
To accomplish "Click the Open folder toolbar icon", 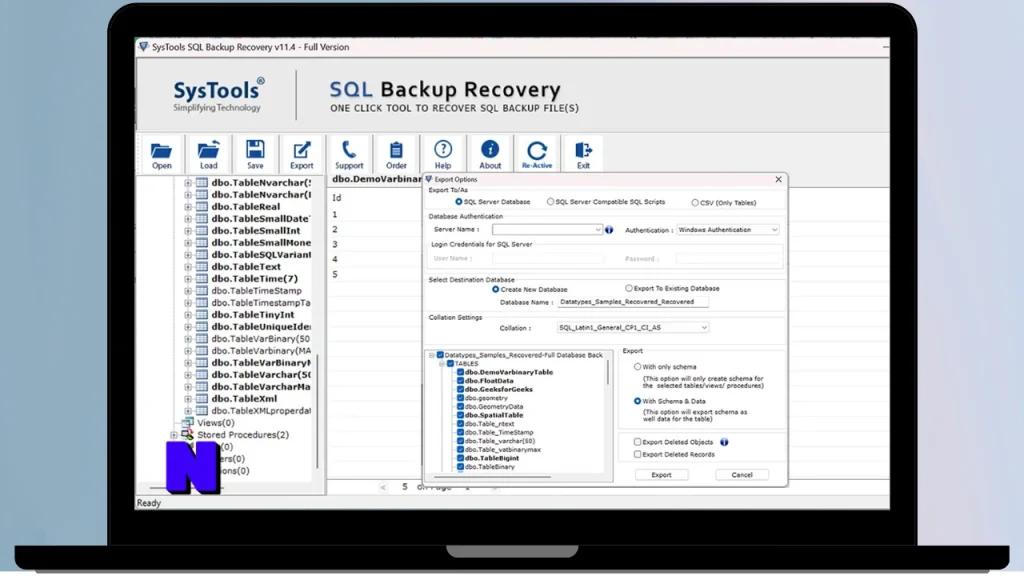I will (161, 151).
